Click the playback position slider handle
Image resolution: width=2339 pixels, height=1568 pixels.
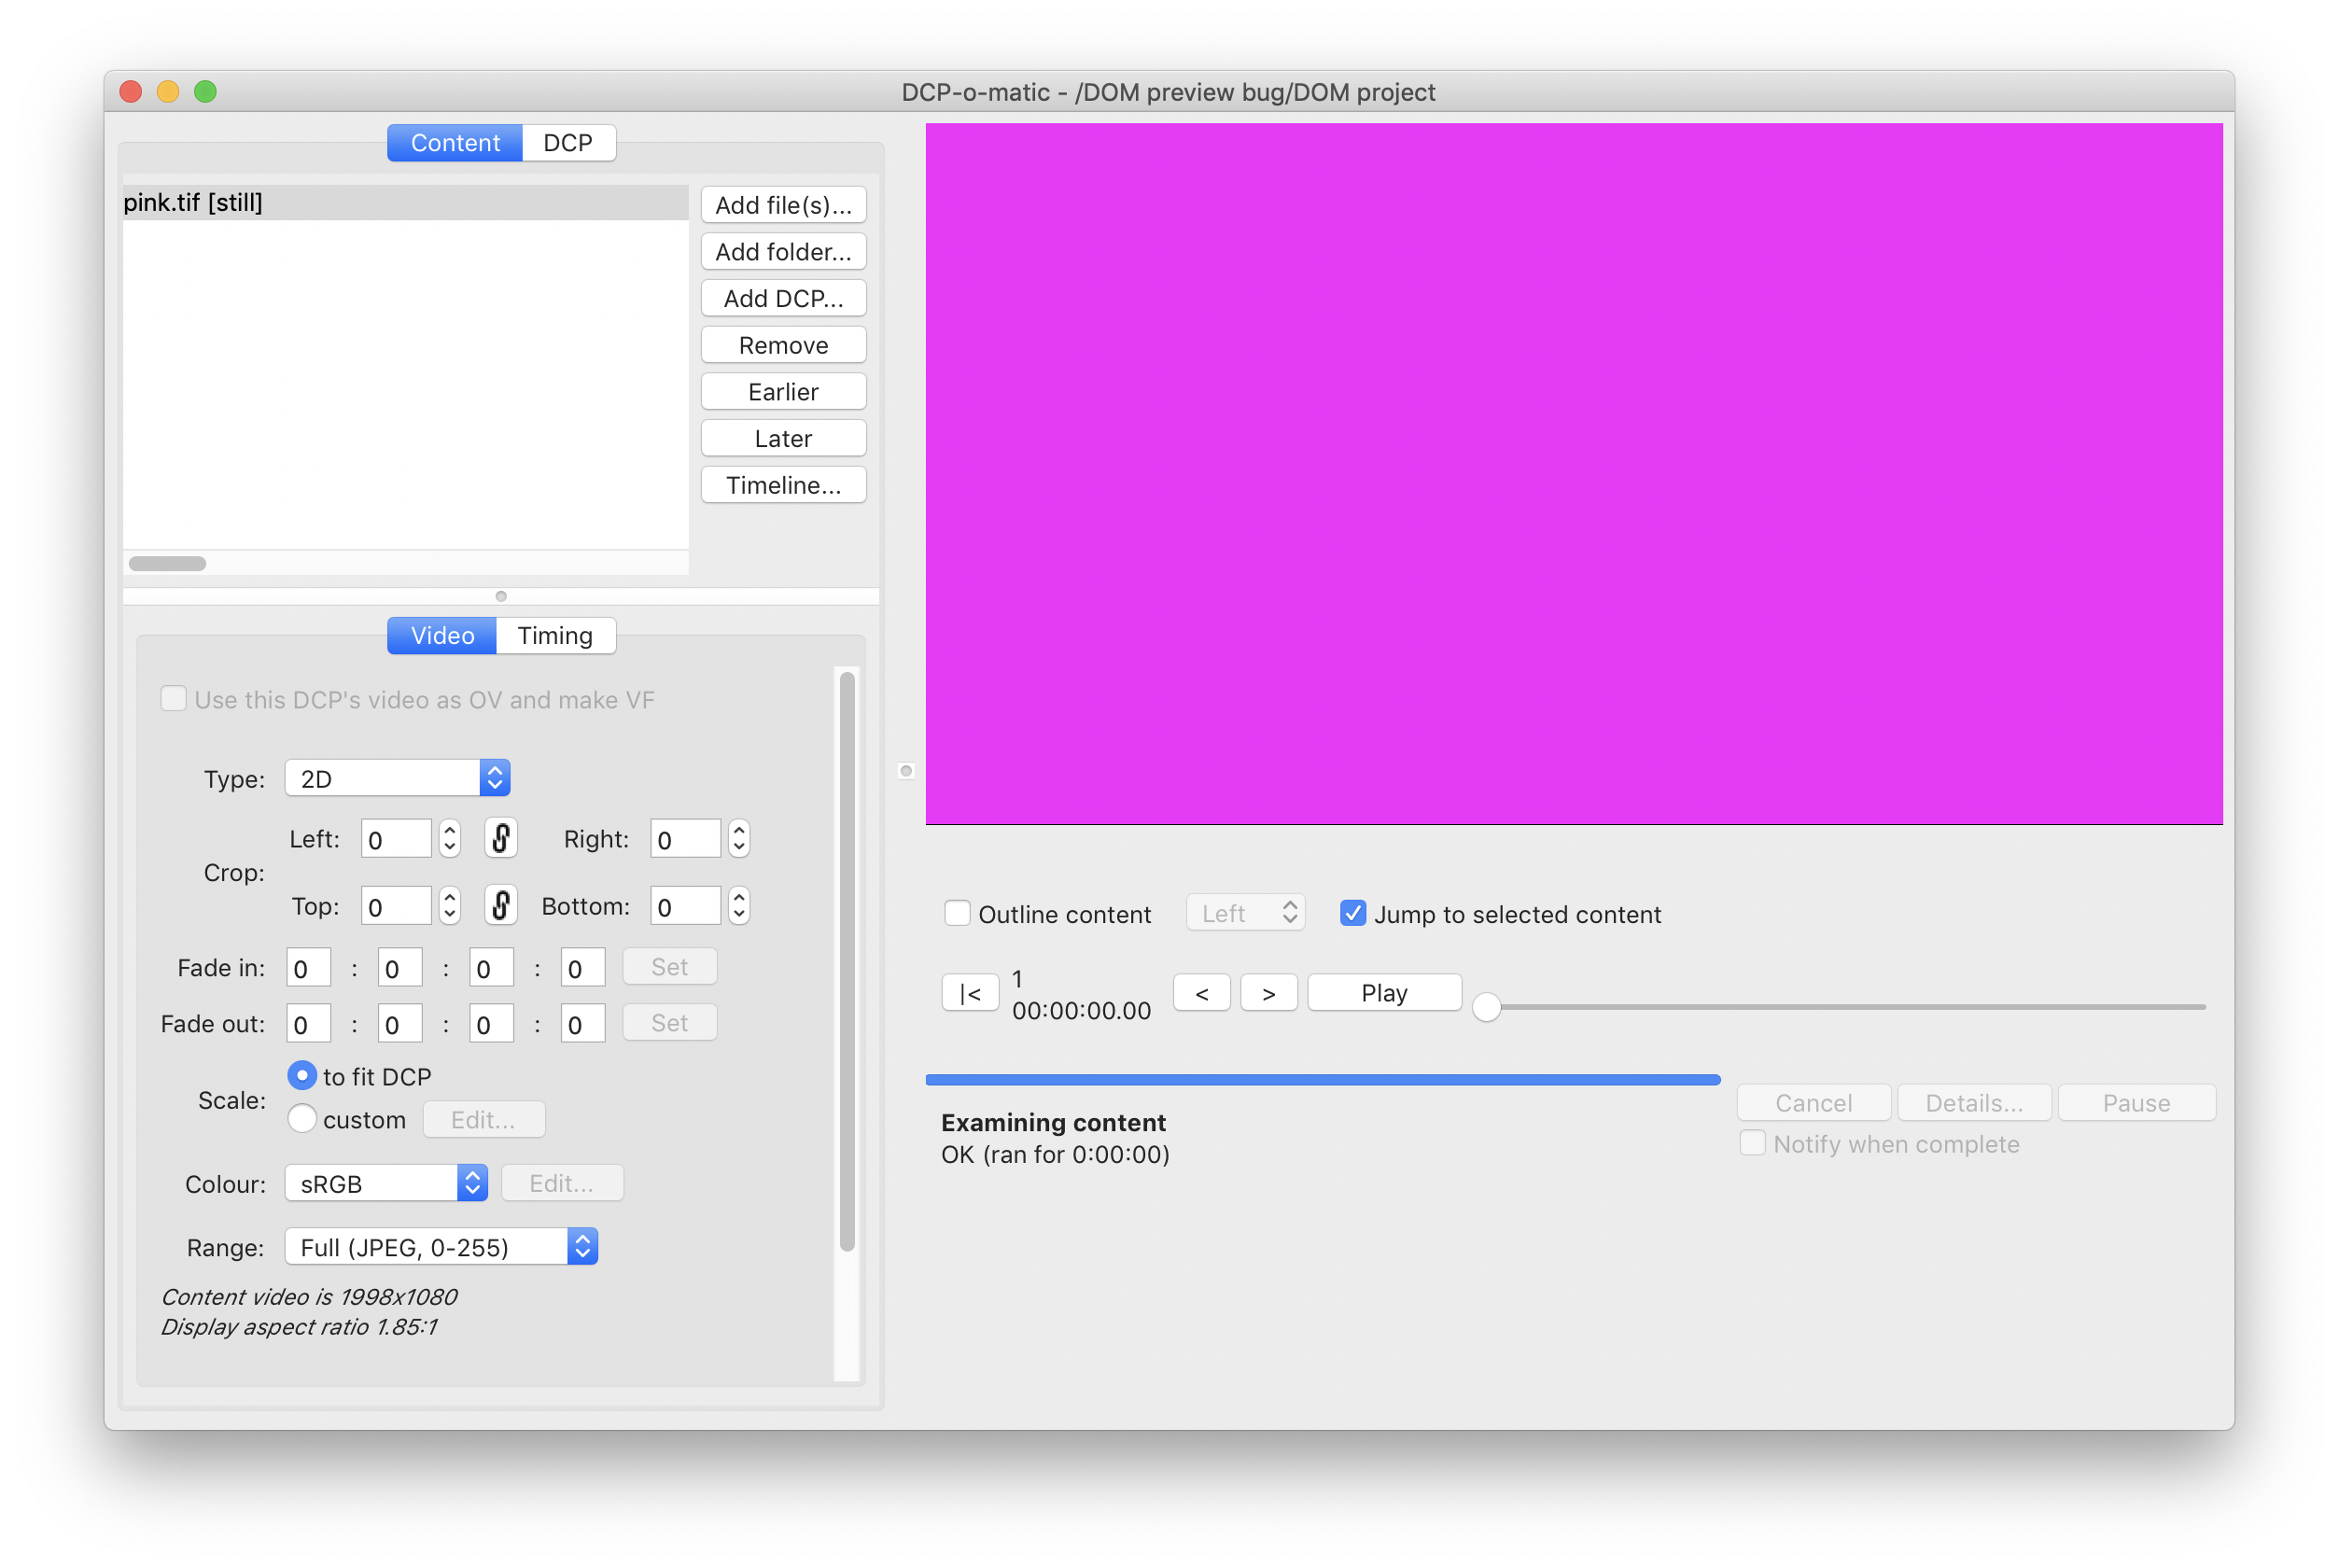[1486, 1007]
